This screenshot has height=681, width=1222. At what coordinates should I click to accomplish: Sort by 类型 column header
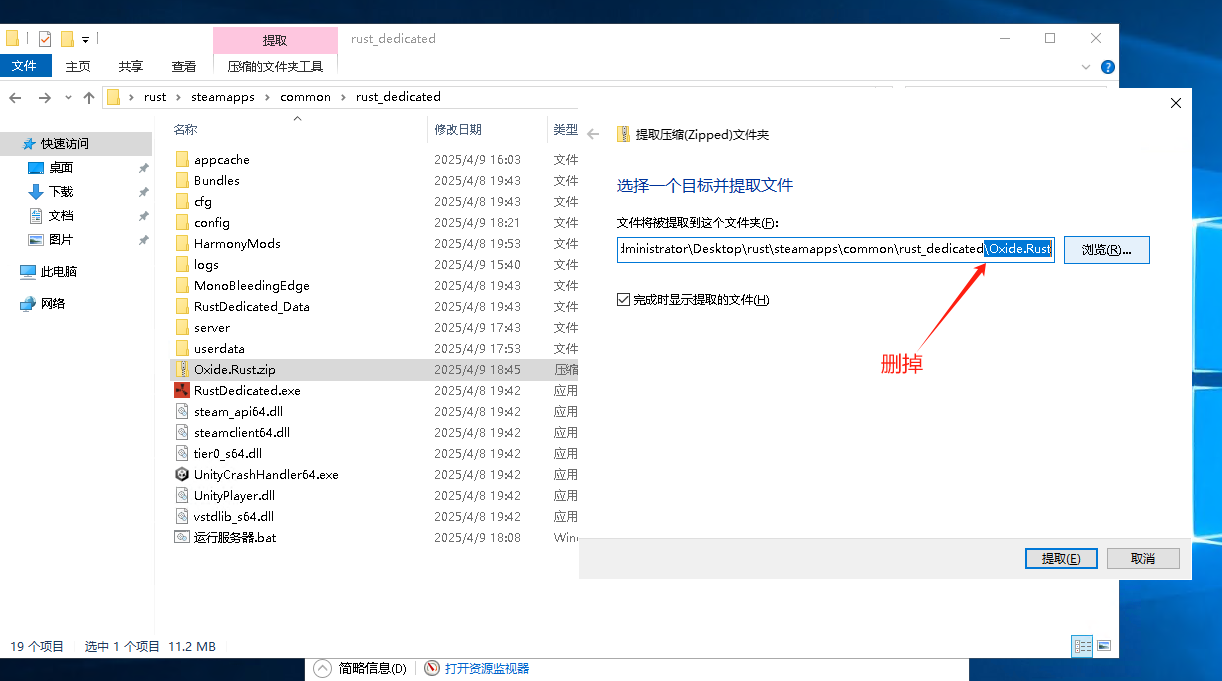565,129
